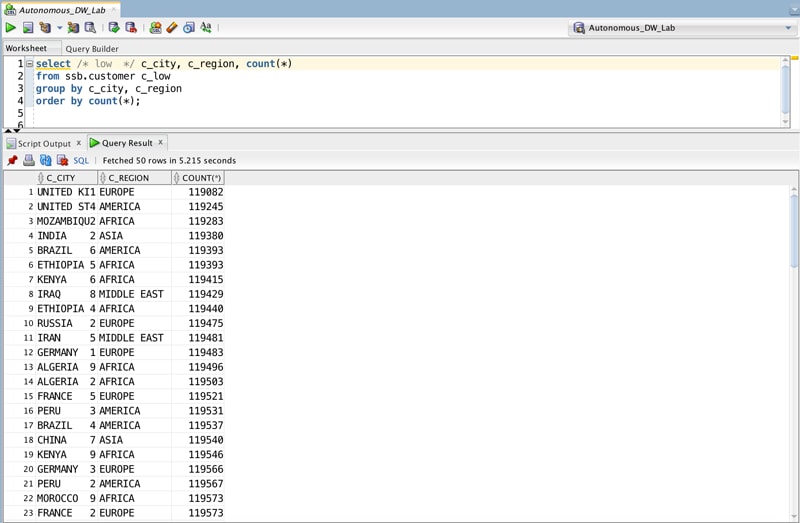Click the SQL Tuning Advisor icon
The height and width of the screenshot is (523, 800).
coord(90,28)
